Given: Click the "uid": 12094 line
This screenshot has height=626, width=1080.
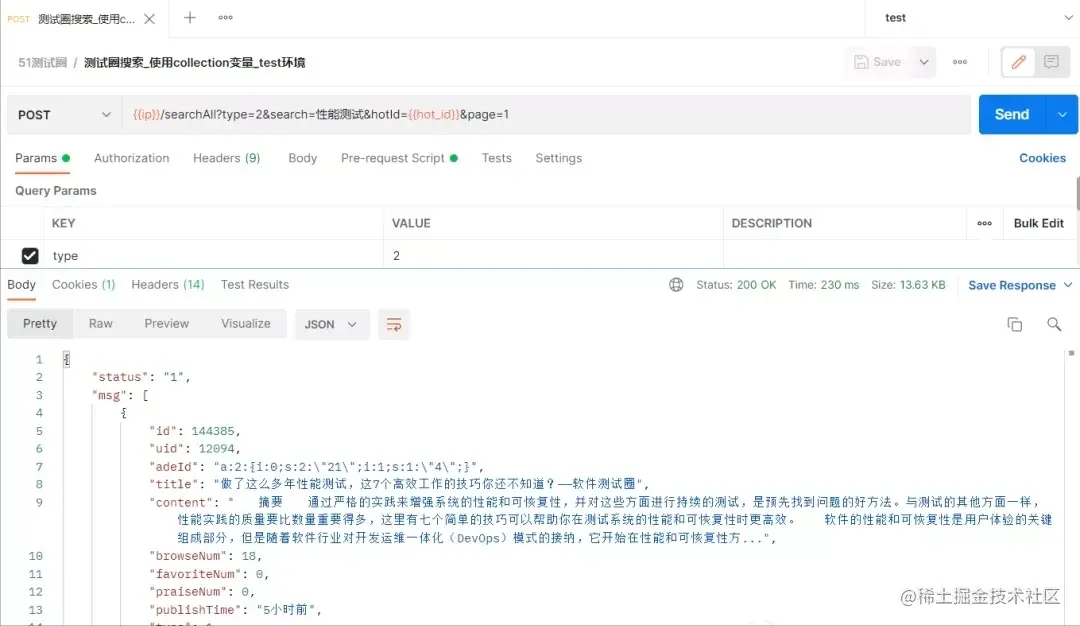Looking at the screenshot, I should click(195, 449).
